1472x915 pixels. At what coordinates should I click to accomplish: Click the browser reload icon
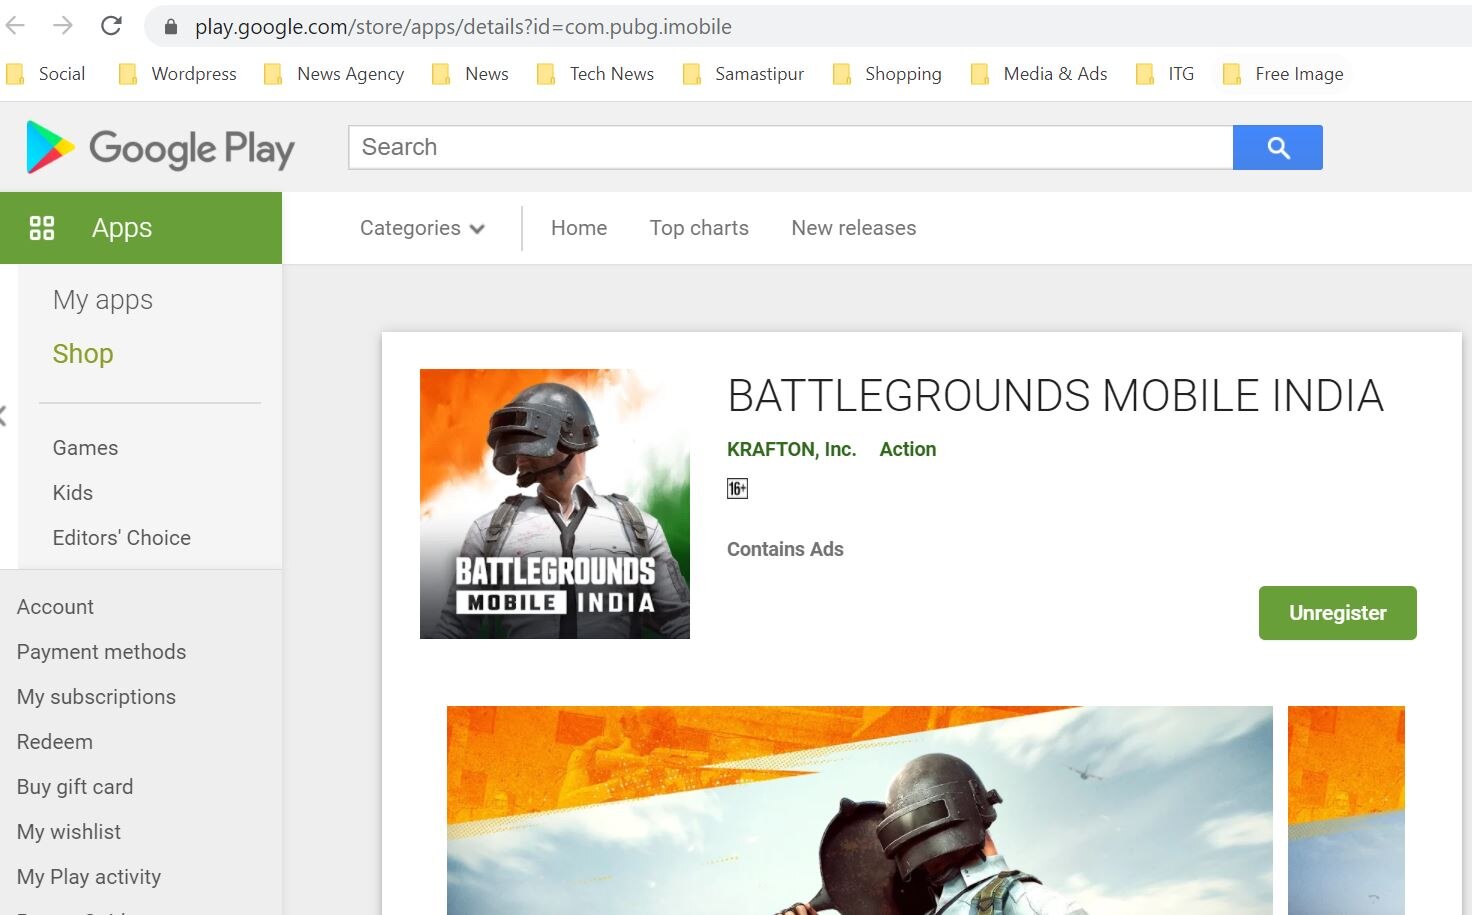[111, 26]
